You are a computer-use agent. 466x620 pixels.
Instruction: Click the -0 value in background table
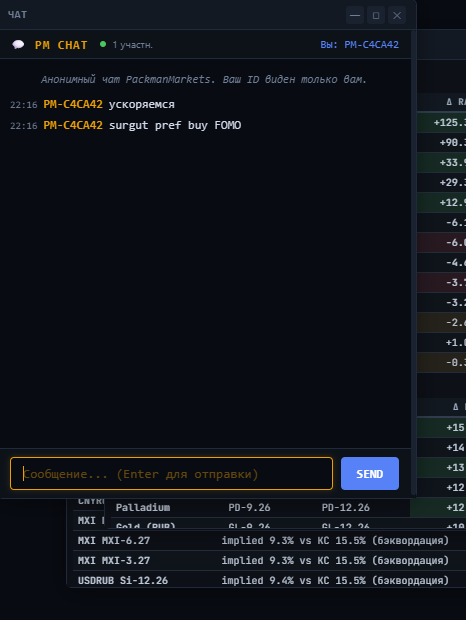[456, 363]
